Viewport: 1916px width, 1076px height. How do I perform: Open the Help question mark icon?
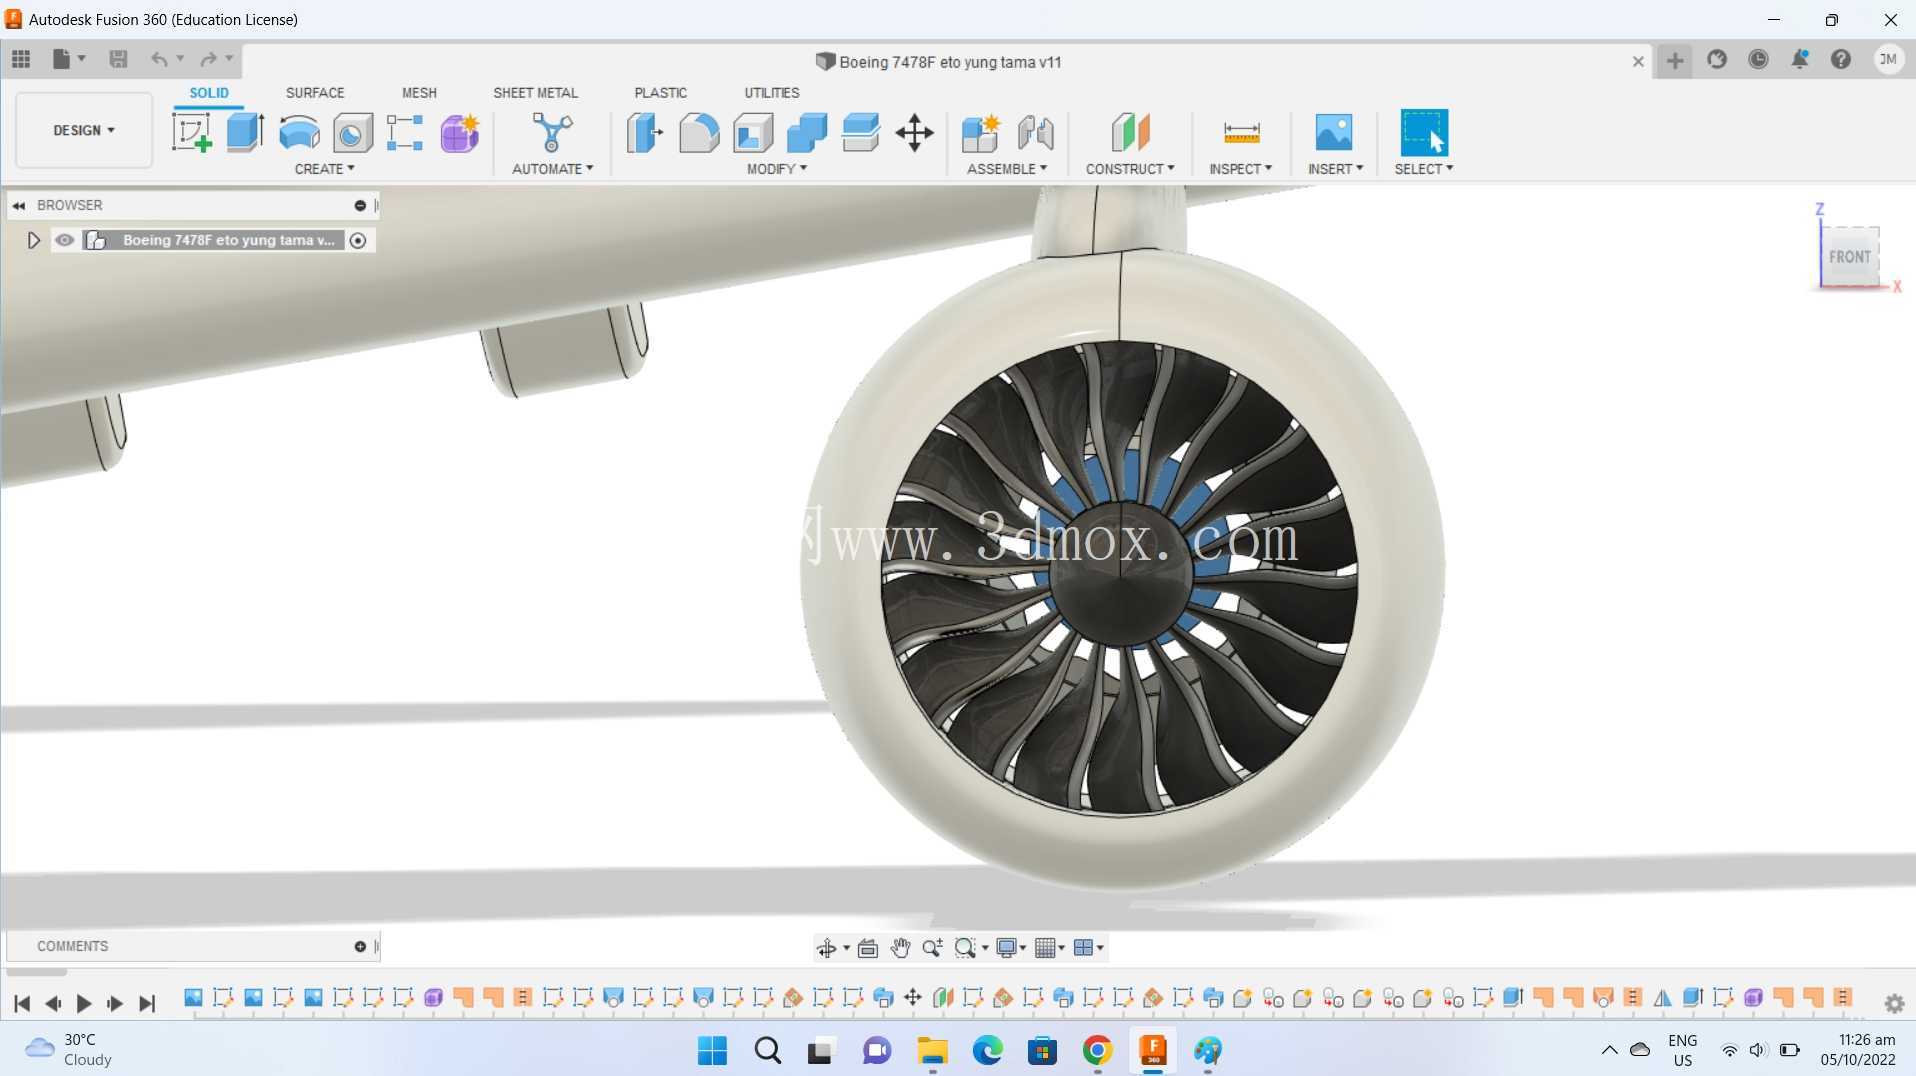tap(1840, 60)
